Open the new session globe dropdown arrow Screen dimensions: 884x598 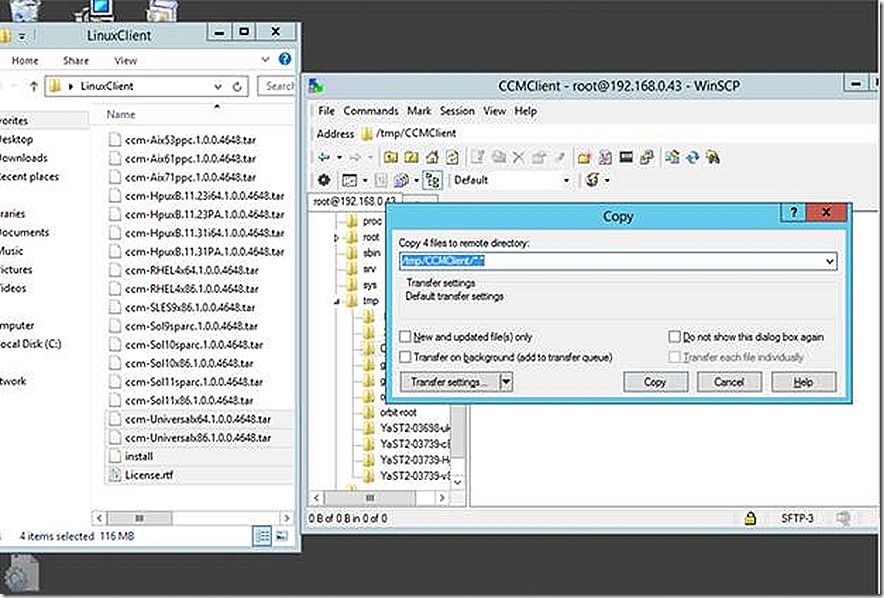point(607,180)
